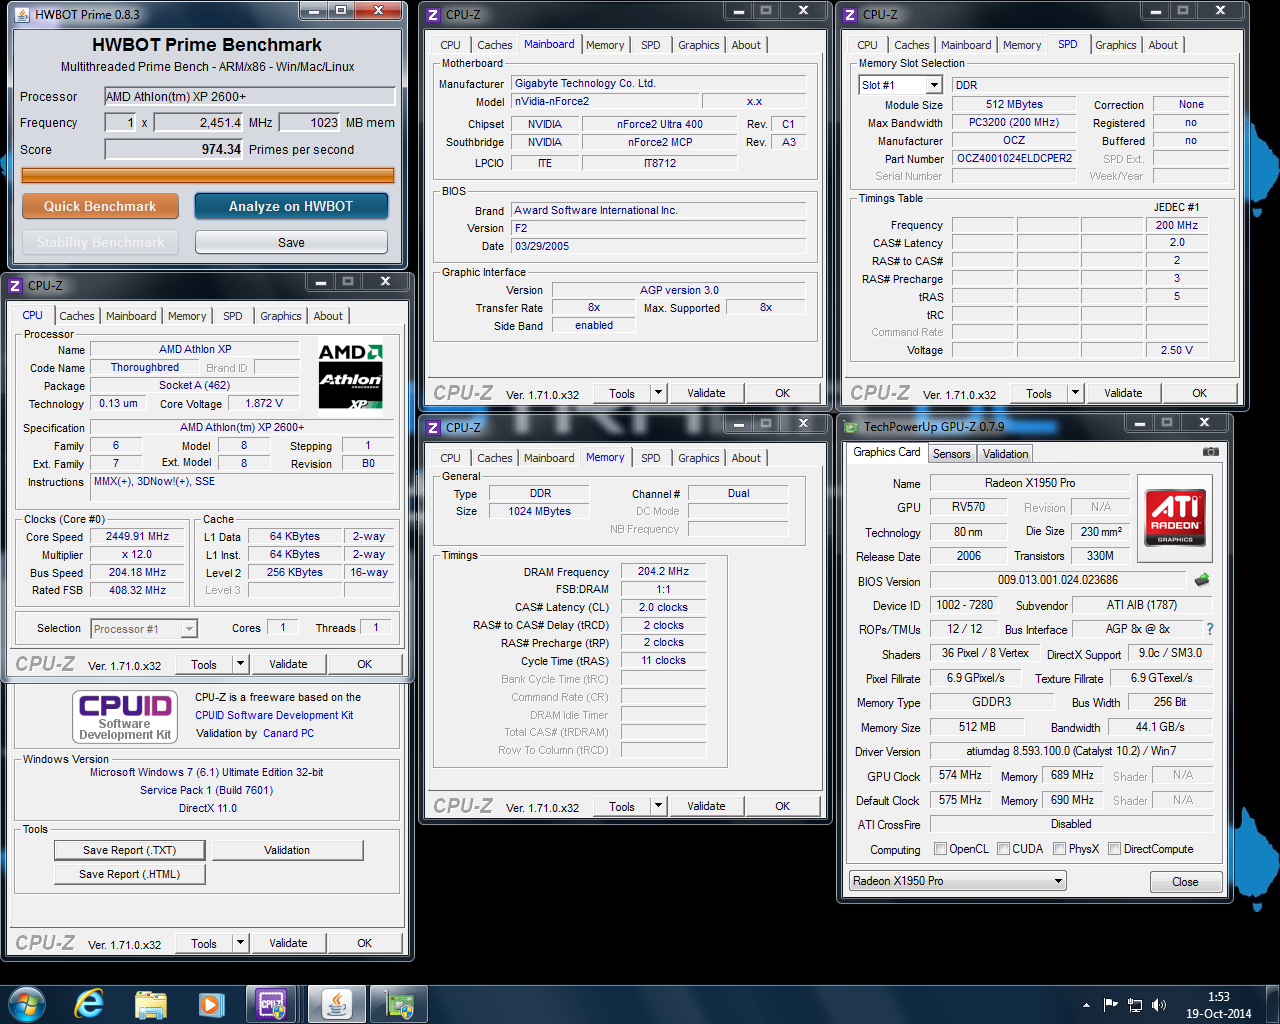Switch to Validation tab in GPU-Z
The width and height of the screenshot is (1280, 1024).
(1005, 454)
